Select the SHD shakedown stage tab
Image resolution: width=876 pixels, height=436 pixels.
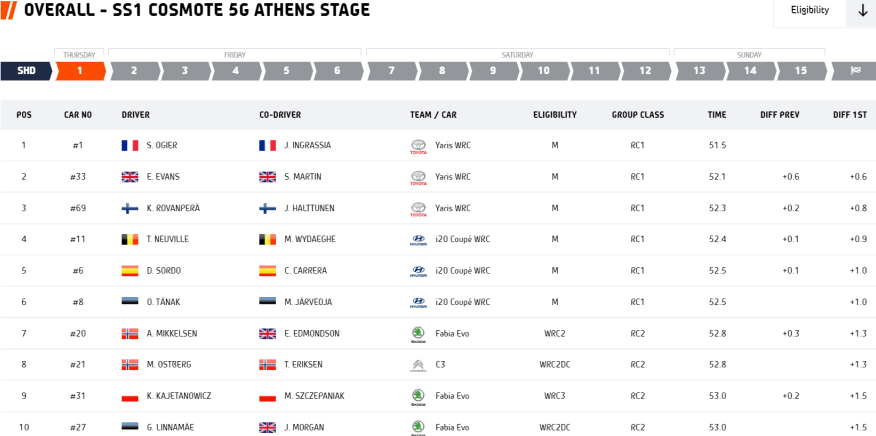click(x=25, y=71)
